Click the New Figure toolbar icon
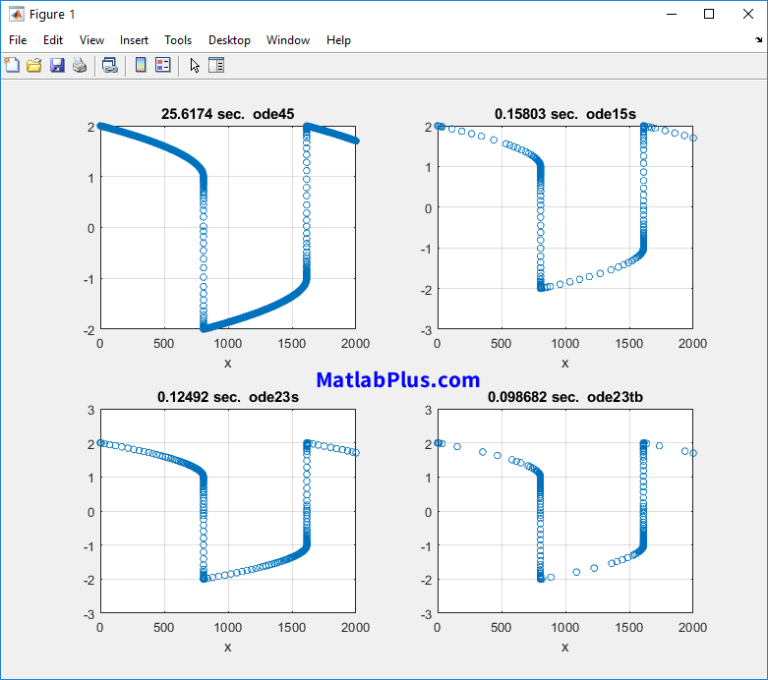 coord(13,65)
